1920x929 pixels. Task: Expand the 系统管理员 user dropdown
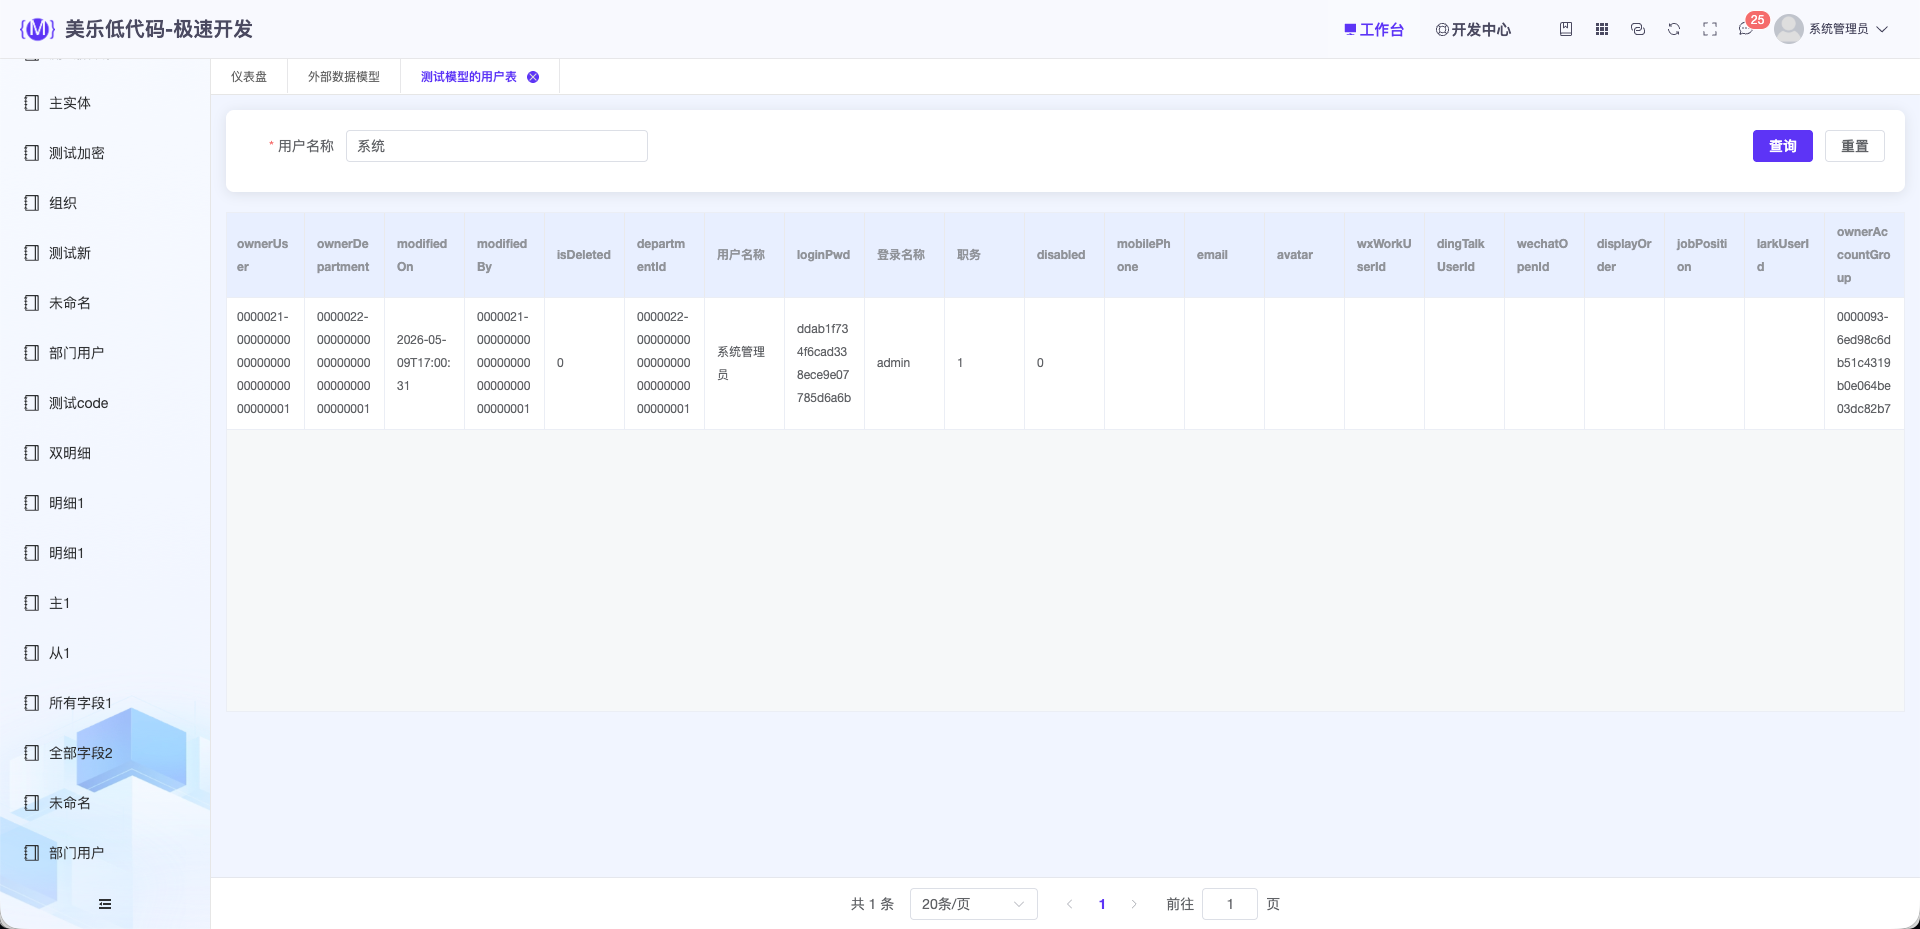(x=1832, y=29)
